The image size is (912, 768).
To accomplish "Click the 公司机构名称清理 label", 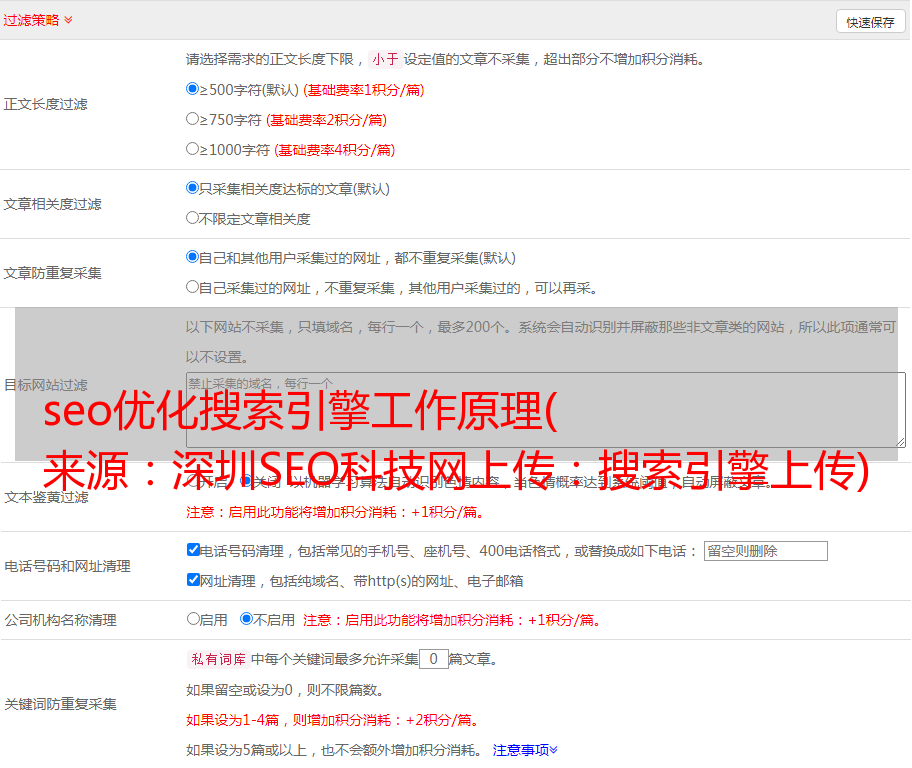I will coord(60,620).
